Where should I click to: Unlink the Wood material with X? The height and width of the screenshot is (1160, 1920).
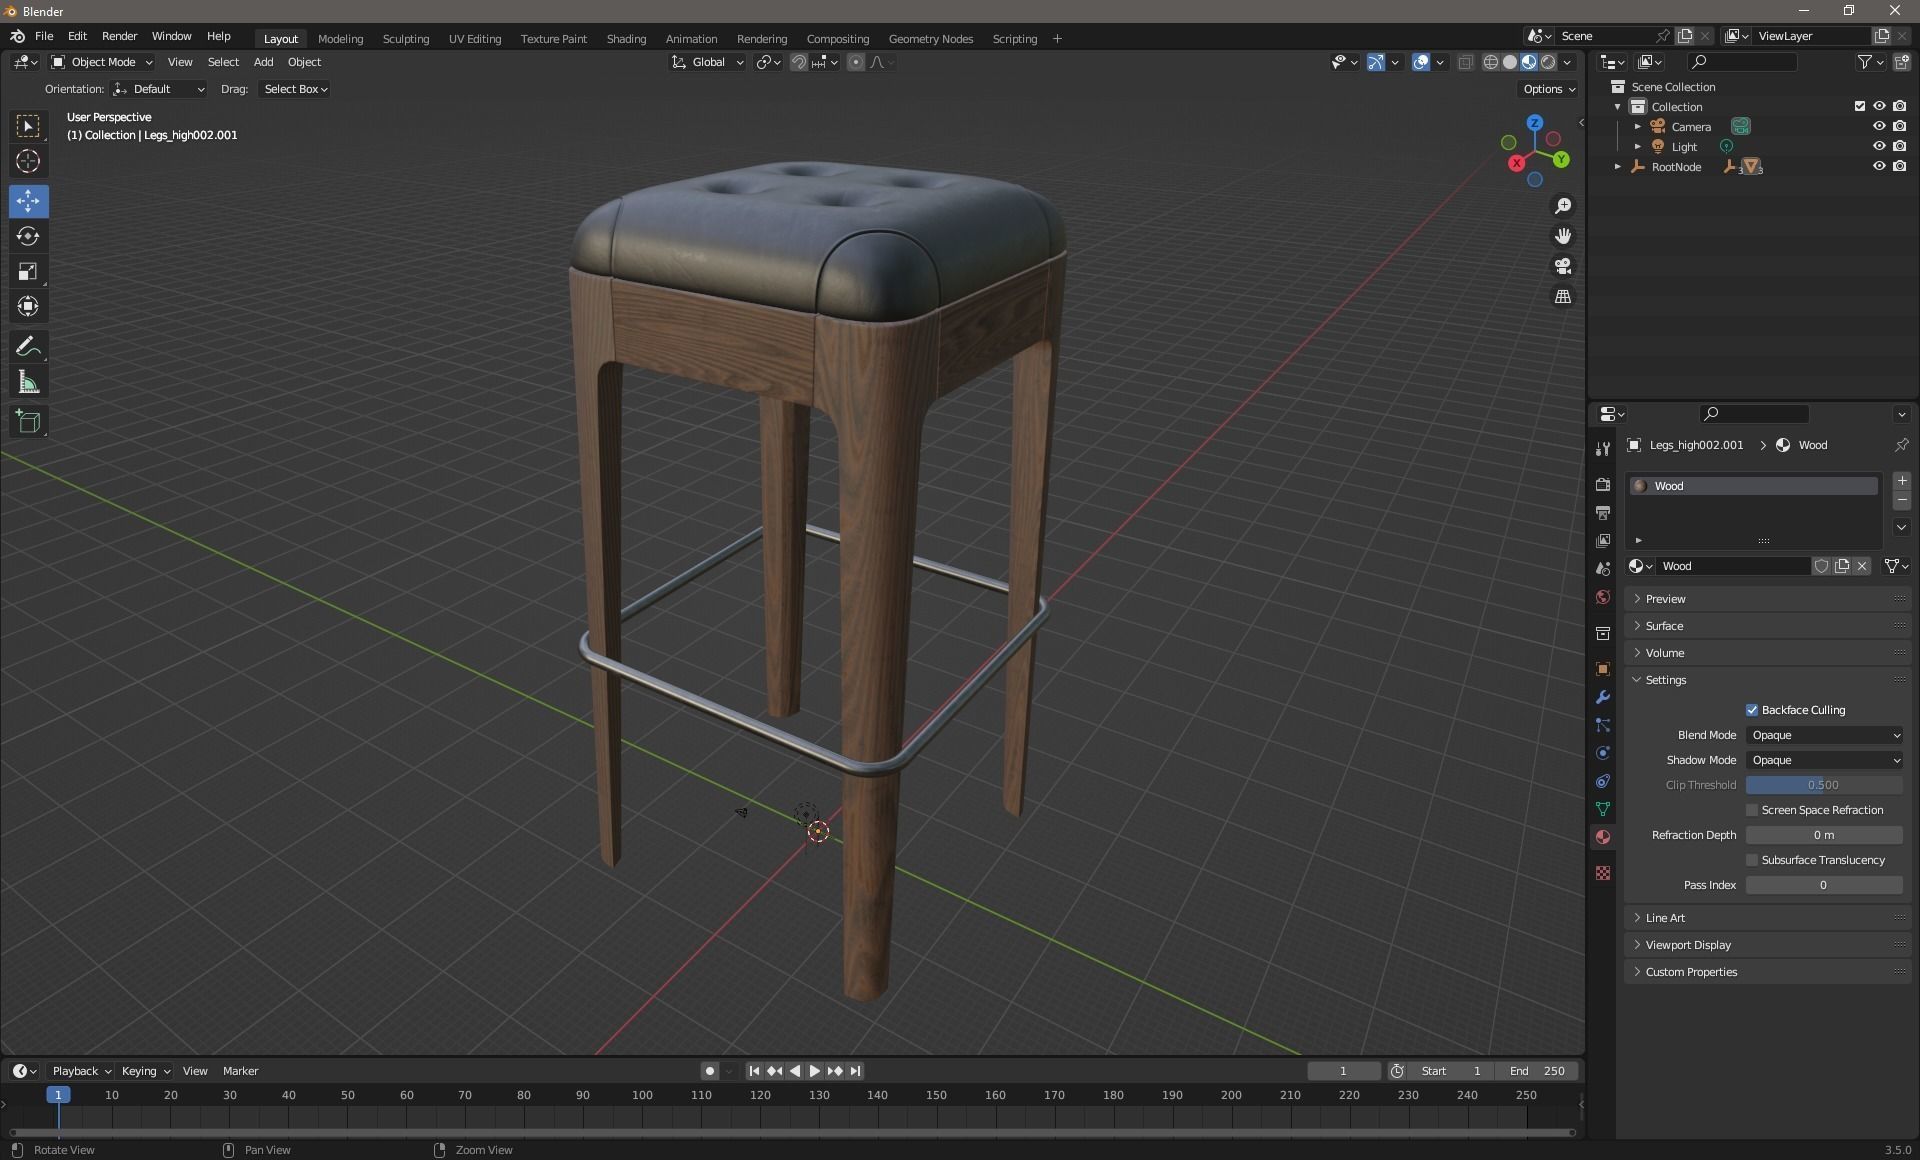(1862, 566)
